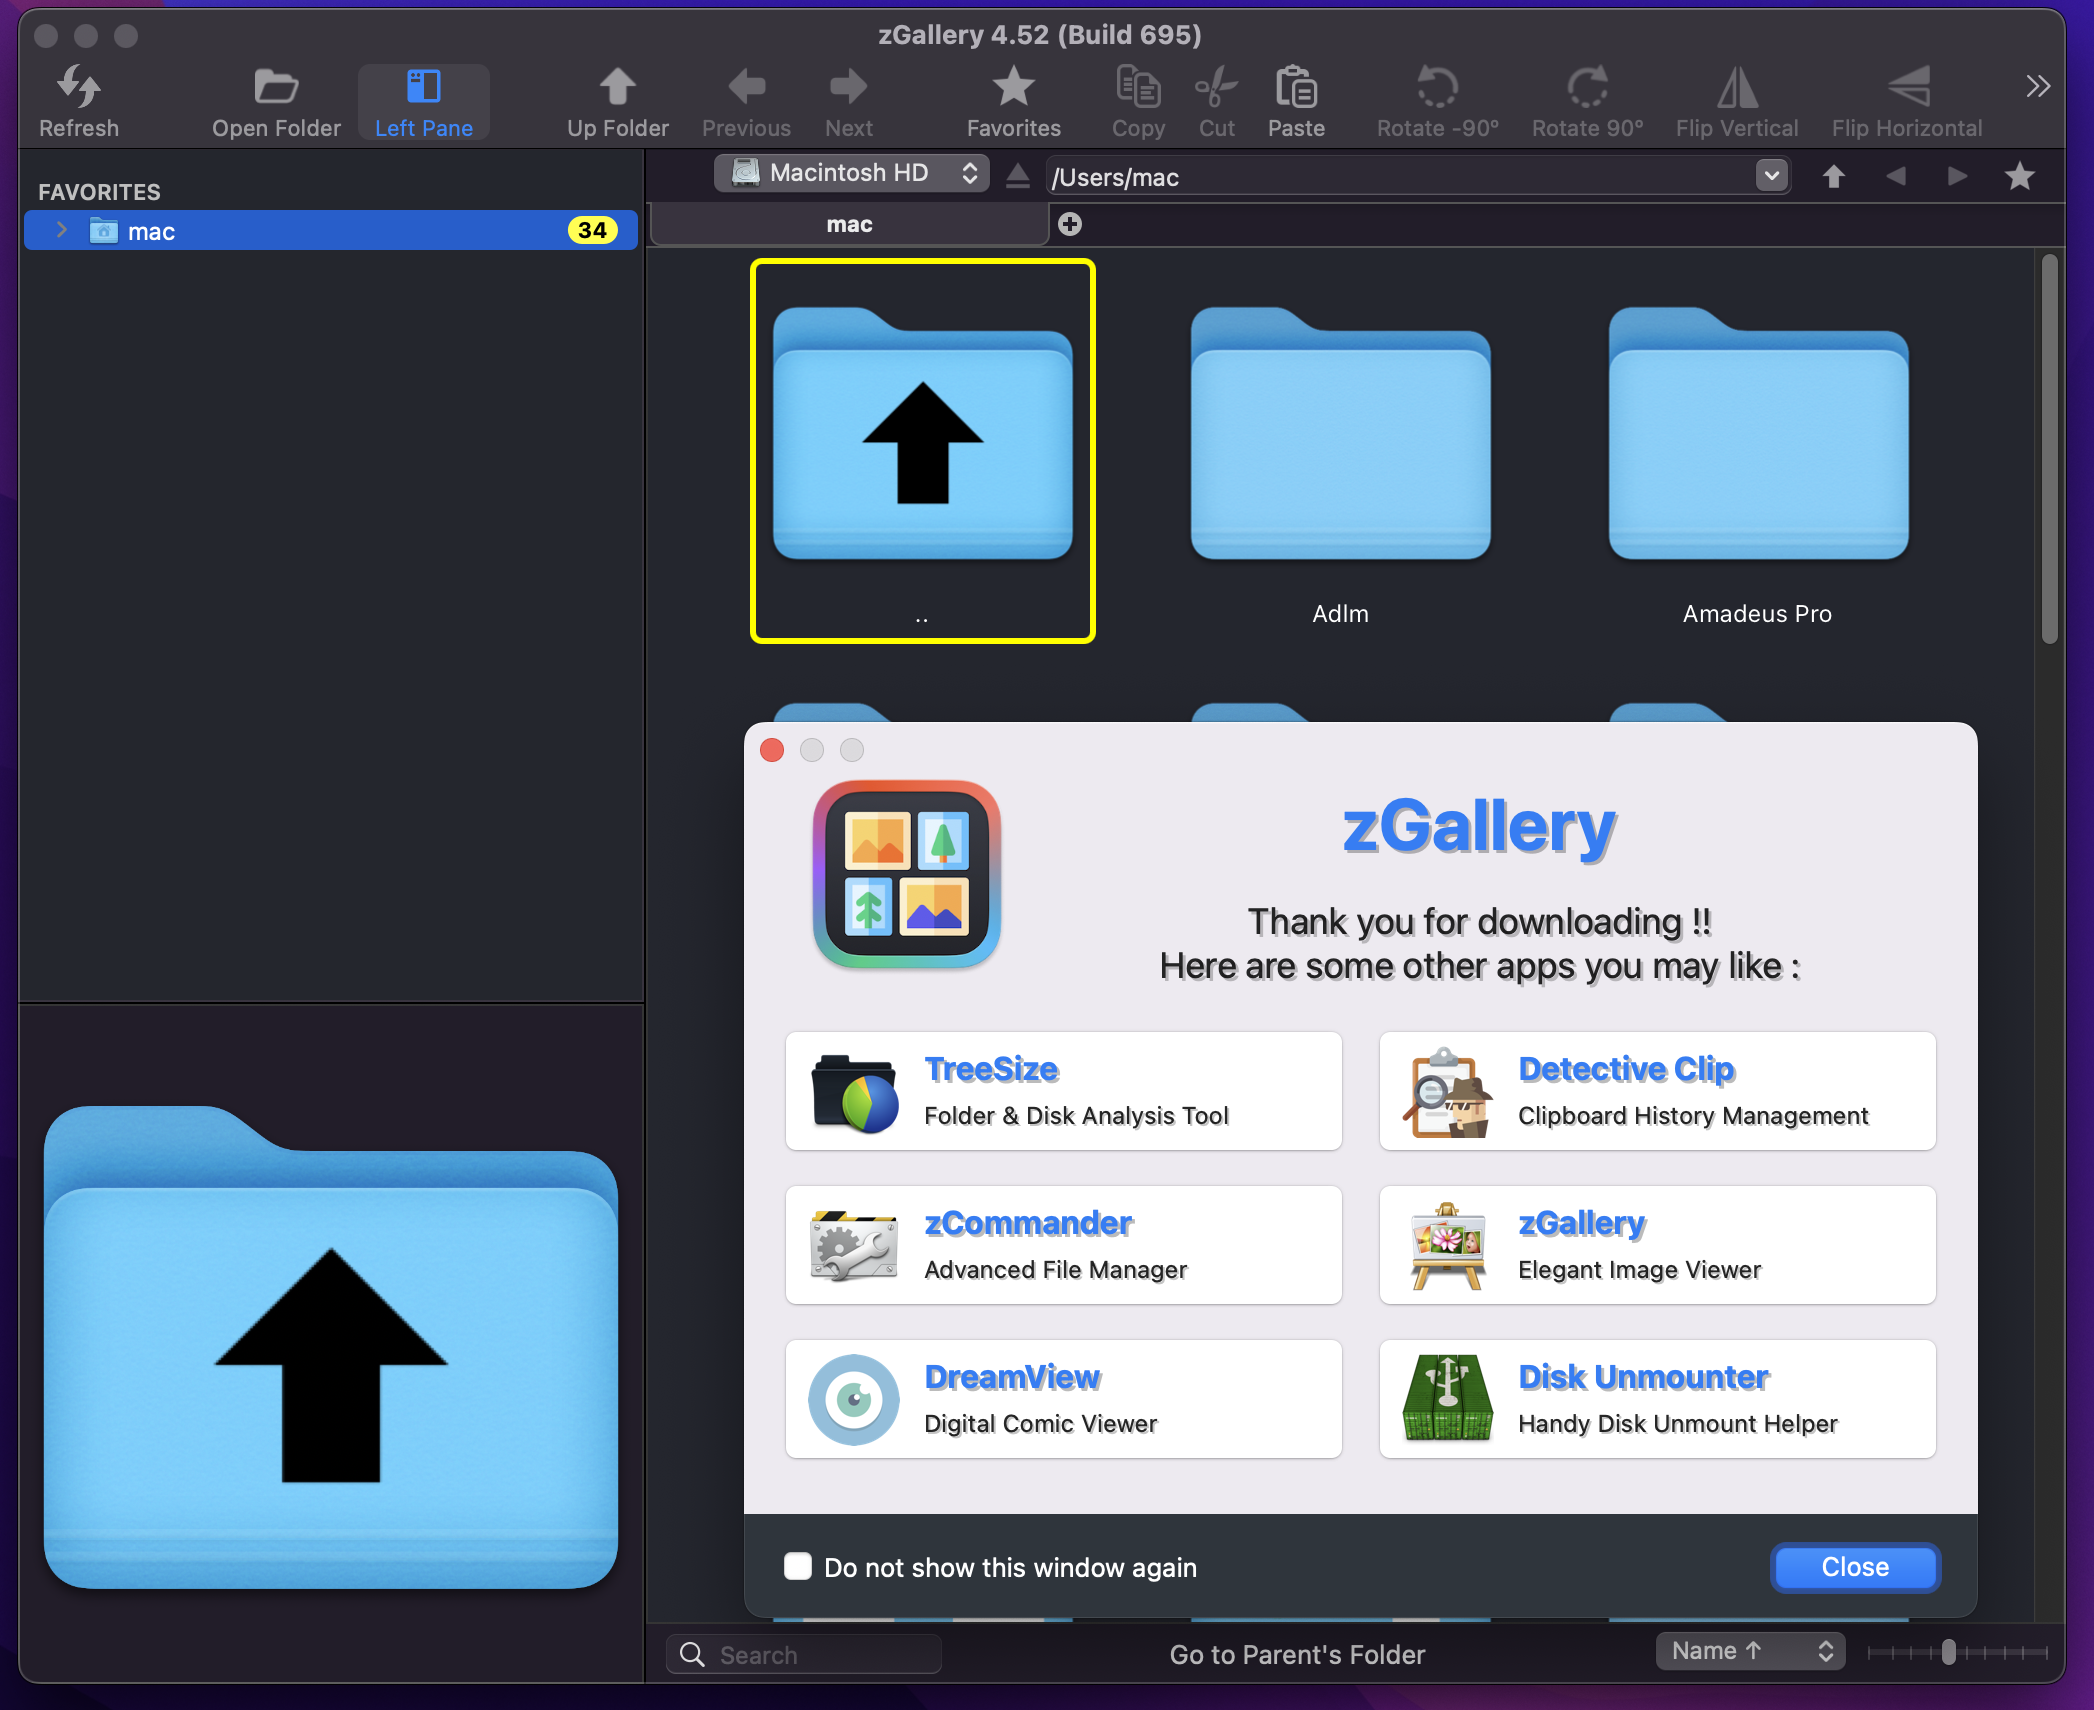
Task: Adjust thumbnail size slider
Action: [x=1948, y=1652]
